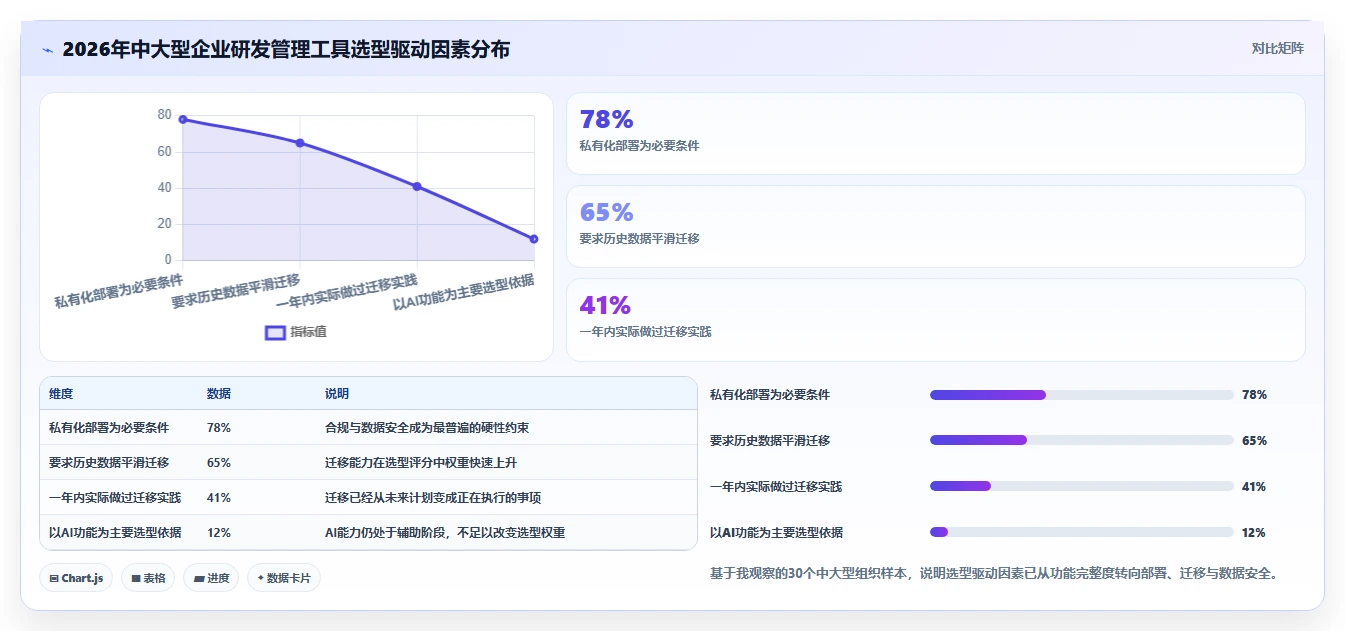Image resolution: width=1345 pixels, height=631 pixels.
Task: Click the 12% value in the table
Action: click(219, 533)
